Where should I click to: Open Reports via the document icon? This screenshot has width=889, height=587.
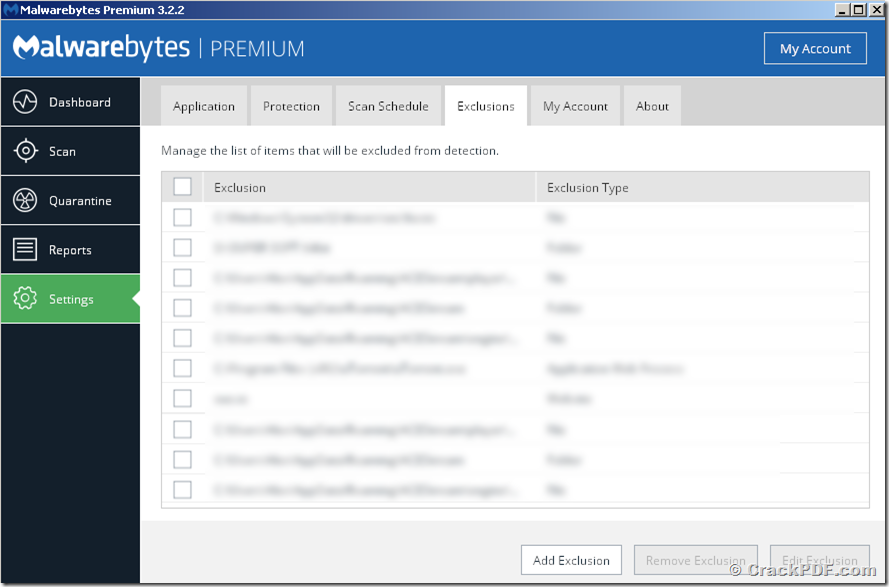click(25, 250)
